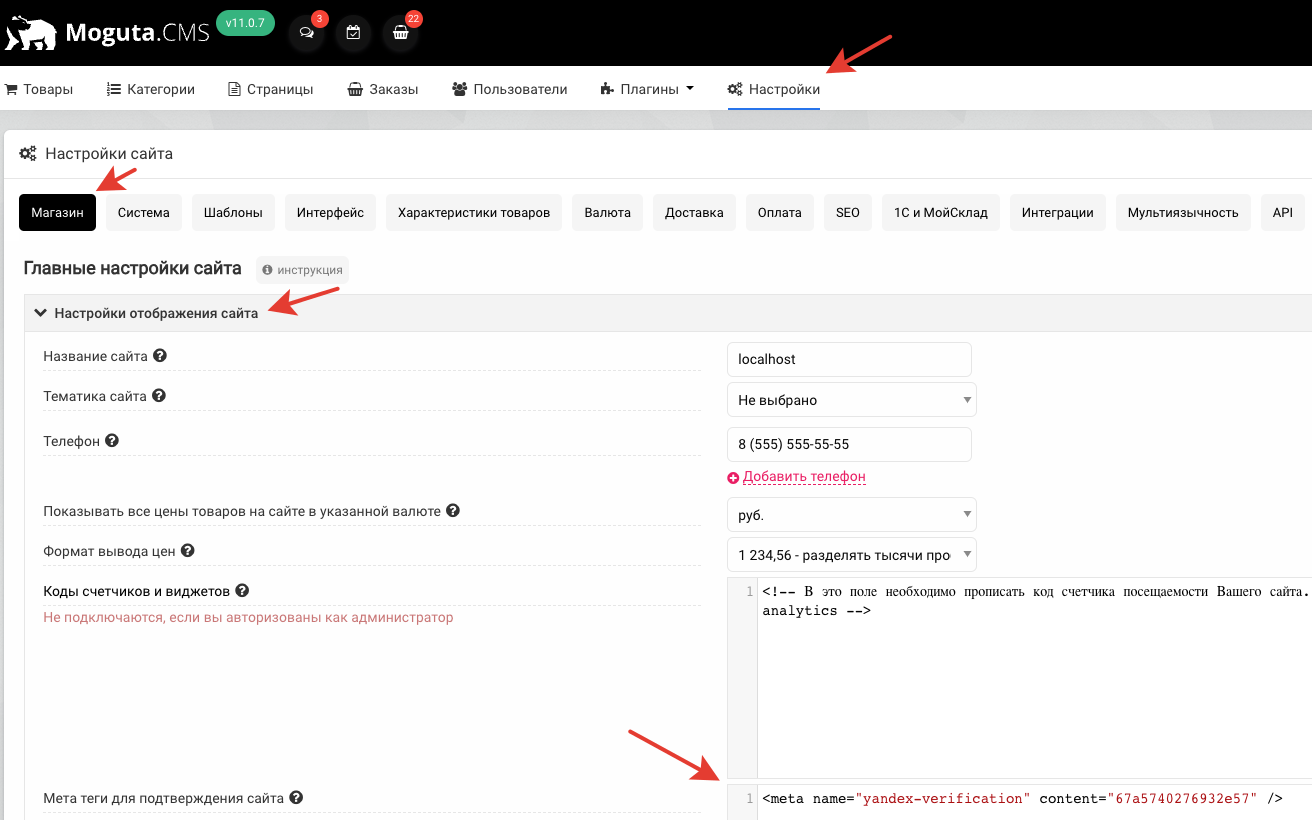The height and width of the screenshot is (820, 1312).
Task: Click the plus icon beside Добавить телефон
Action: 733,478
